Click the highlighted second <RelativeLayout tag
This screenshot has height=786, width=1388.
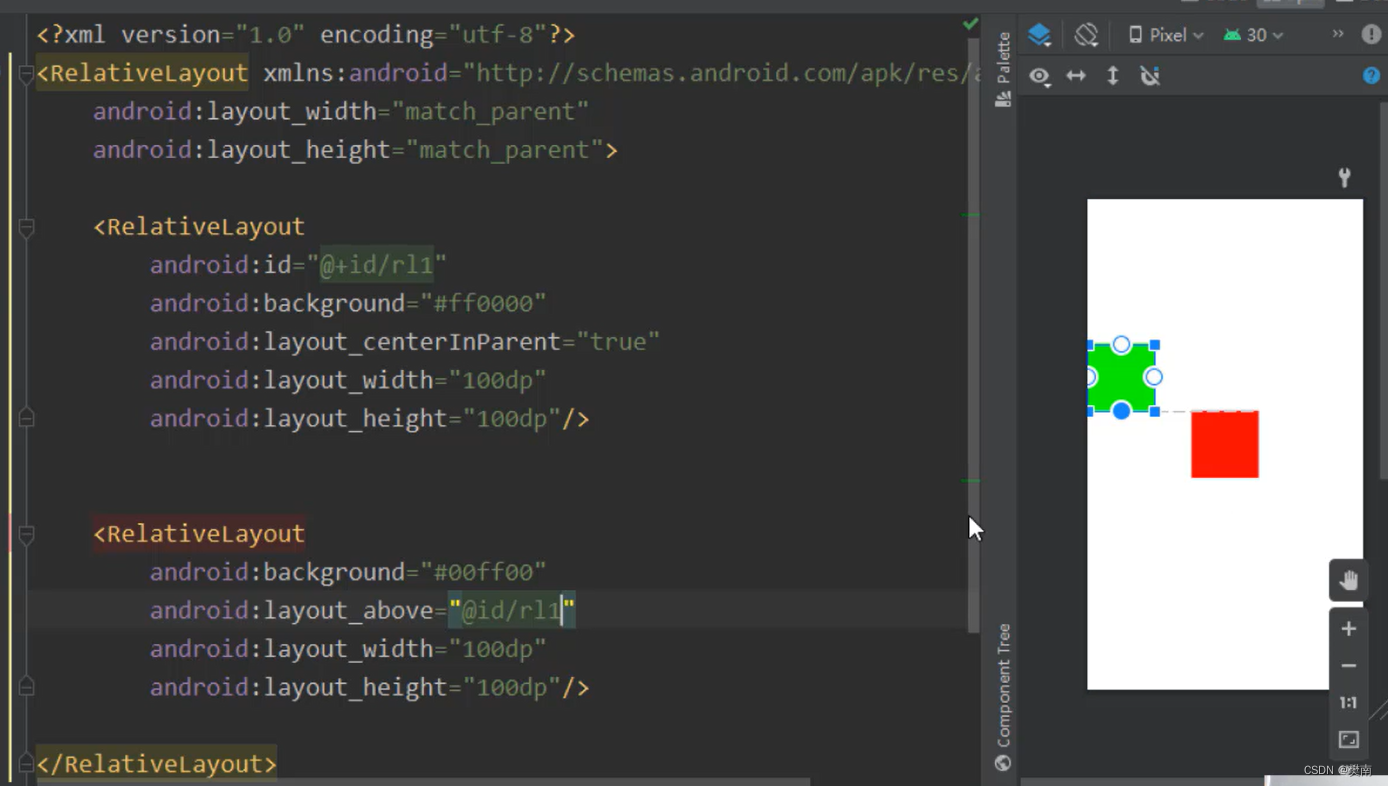point(199,534)
